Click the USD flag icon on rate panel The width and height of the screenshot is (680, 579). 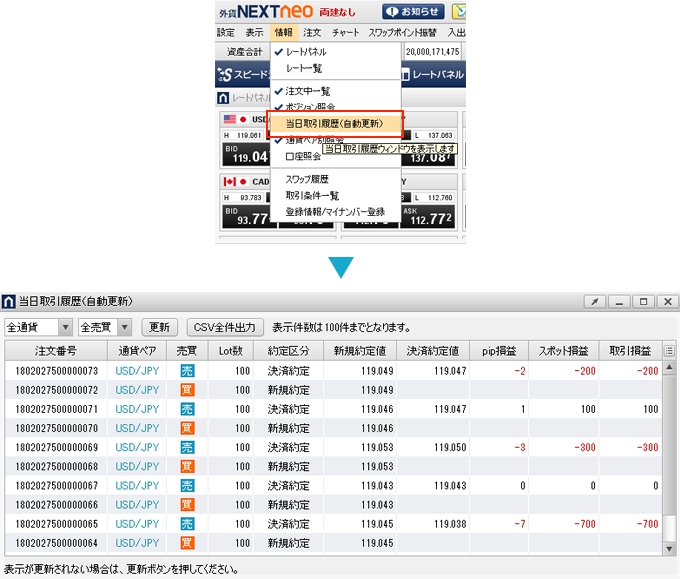[229, 118]
